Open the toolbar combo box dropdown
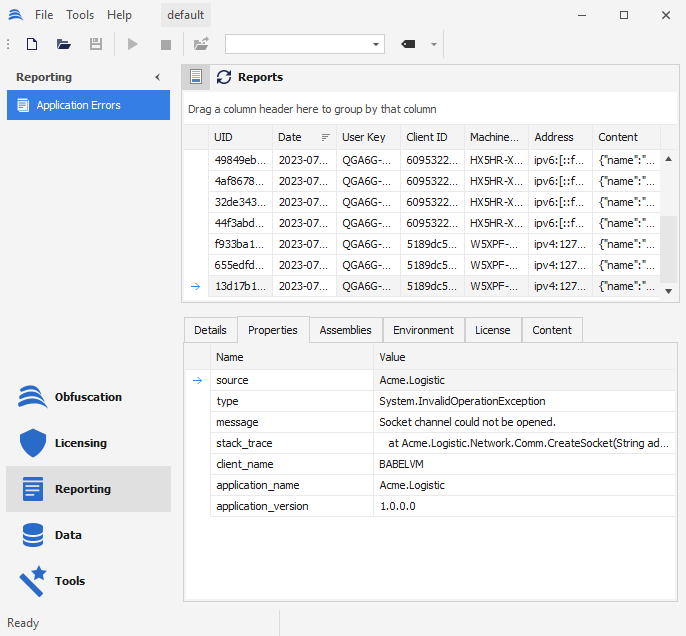The image size is (686, 636). click(376, 44)
